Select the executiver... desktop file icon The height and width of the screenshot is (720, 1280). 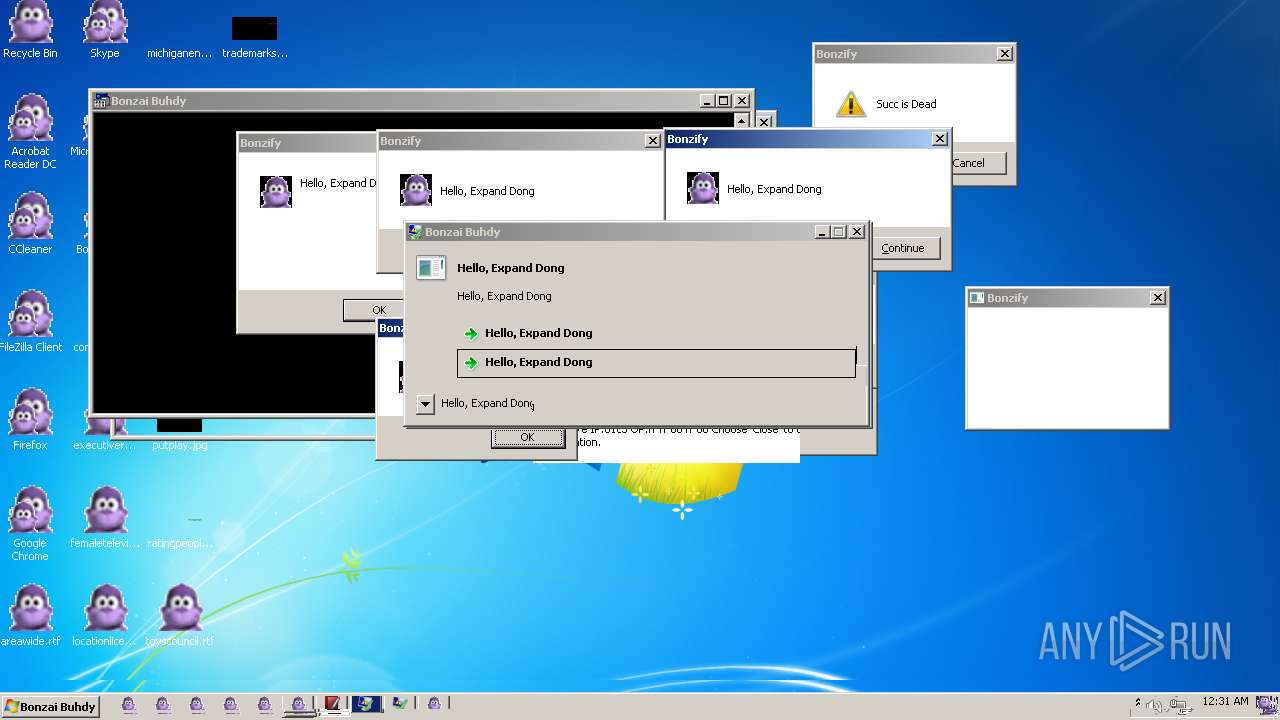coord(104,436)
